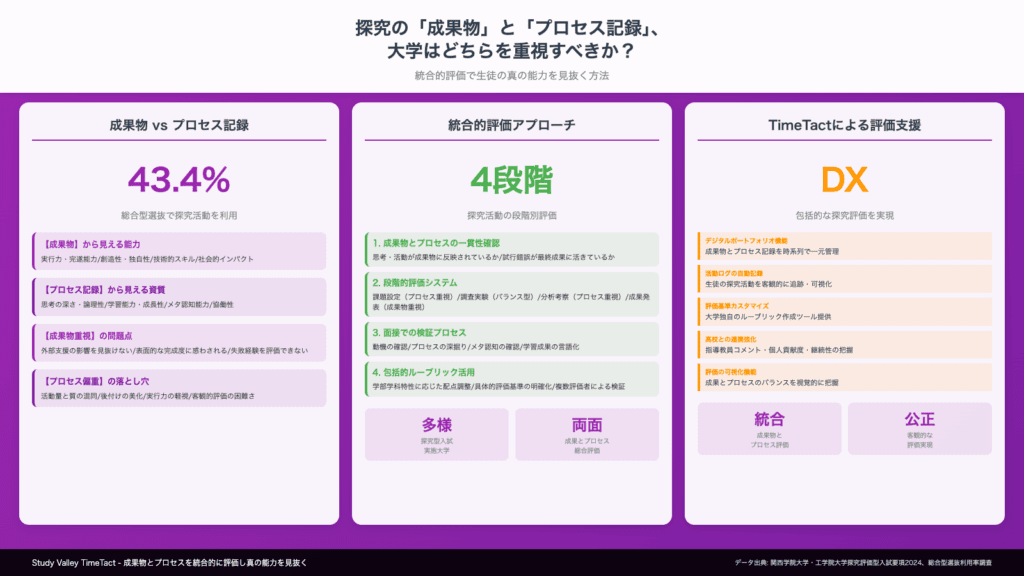Click the 43.4% statistic figure
The width and height of the screenshot is (1024, 576).
[x=179, y=180]
